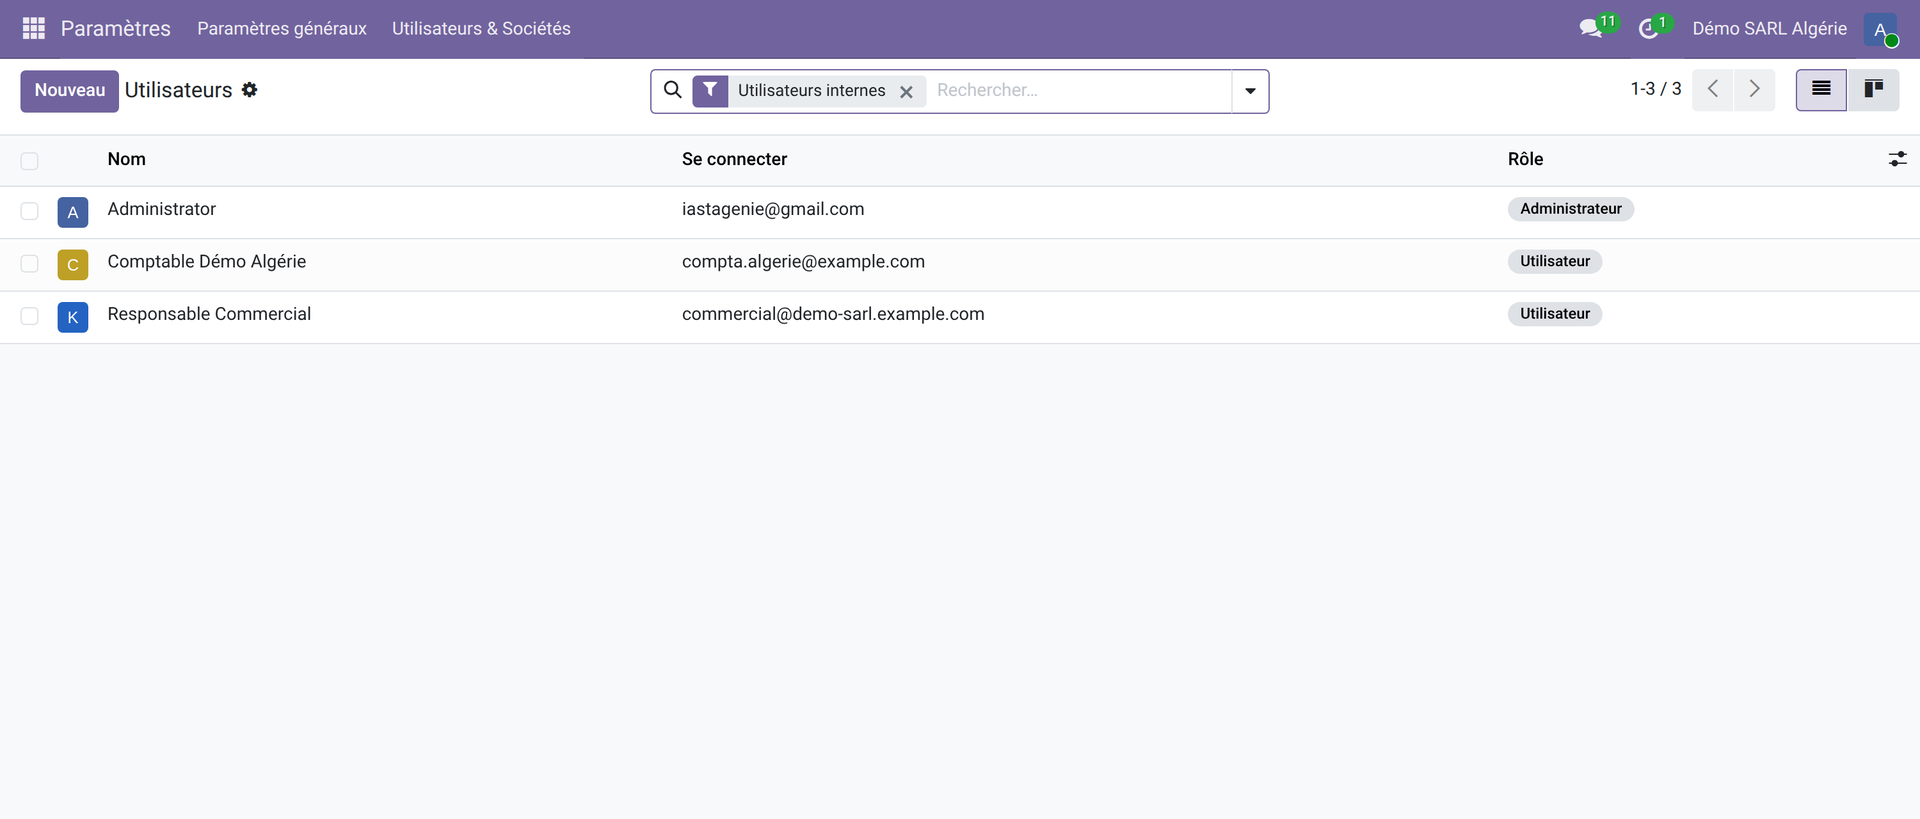The image size is (1920, 819).
Task: Select the Administrator row checkbox
Action: pyautogui.click(x=30, y=211)
